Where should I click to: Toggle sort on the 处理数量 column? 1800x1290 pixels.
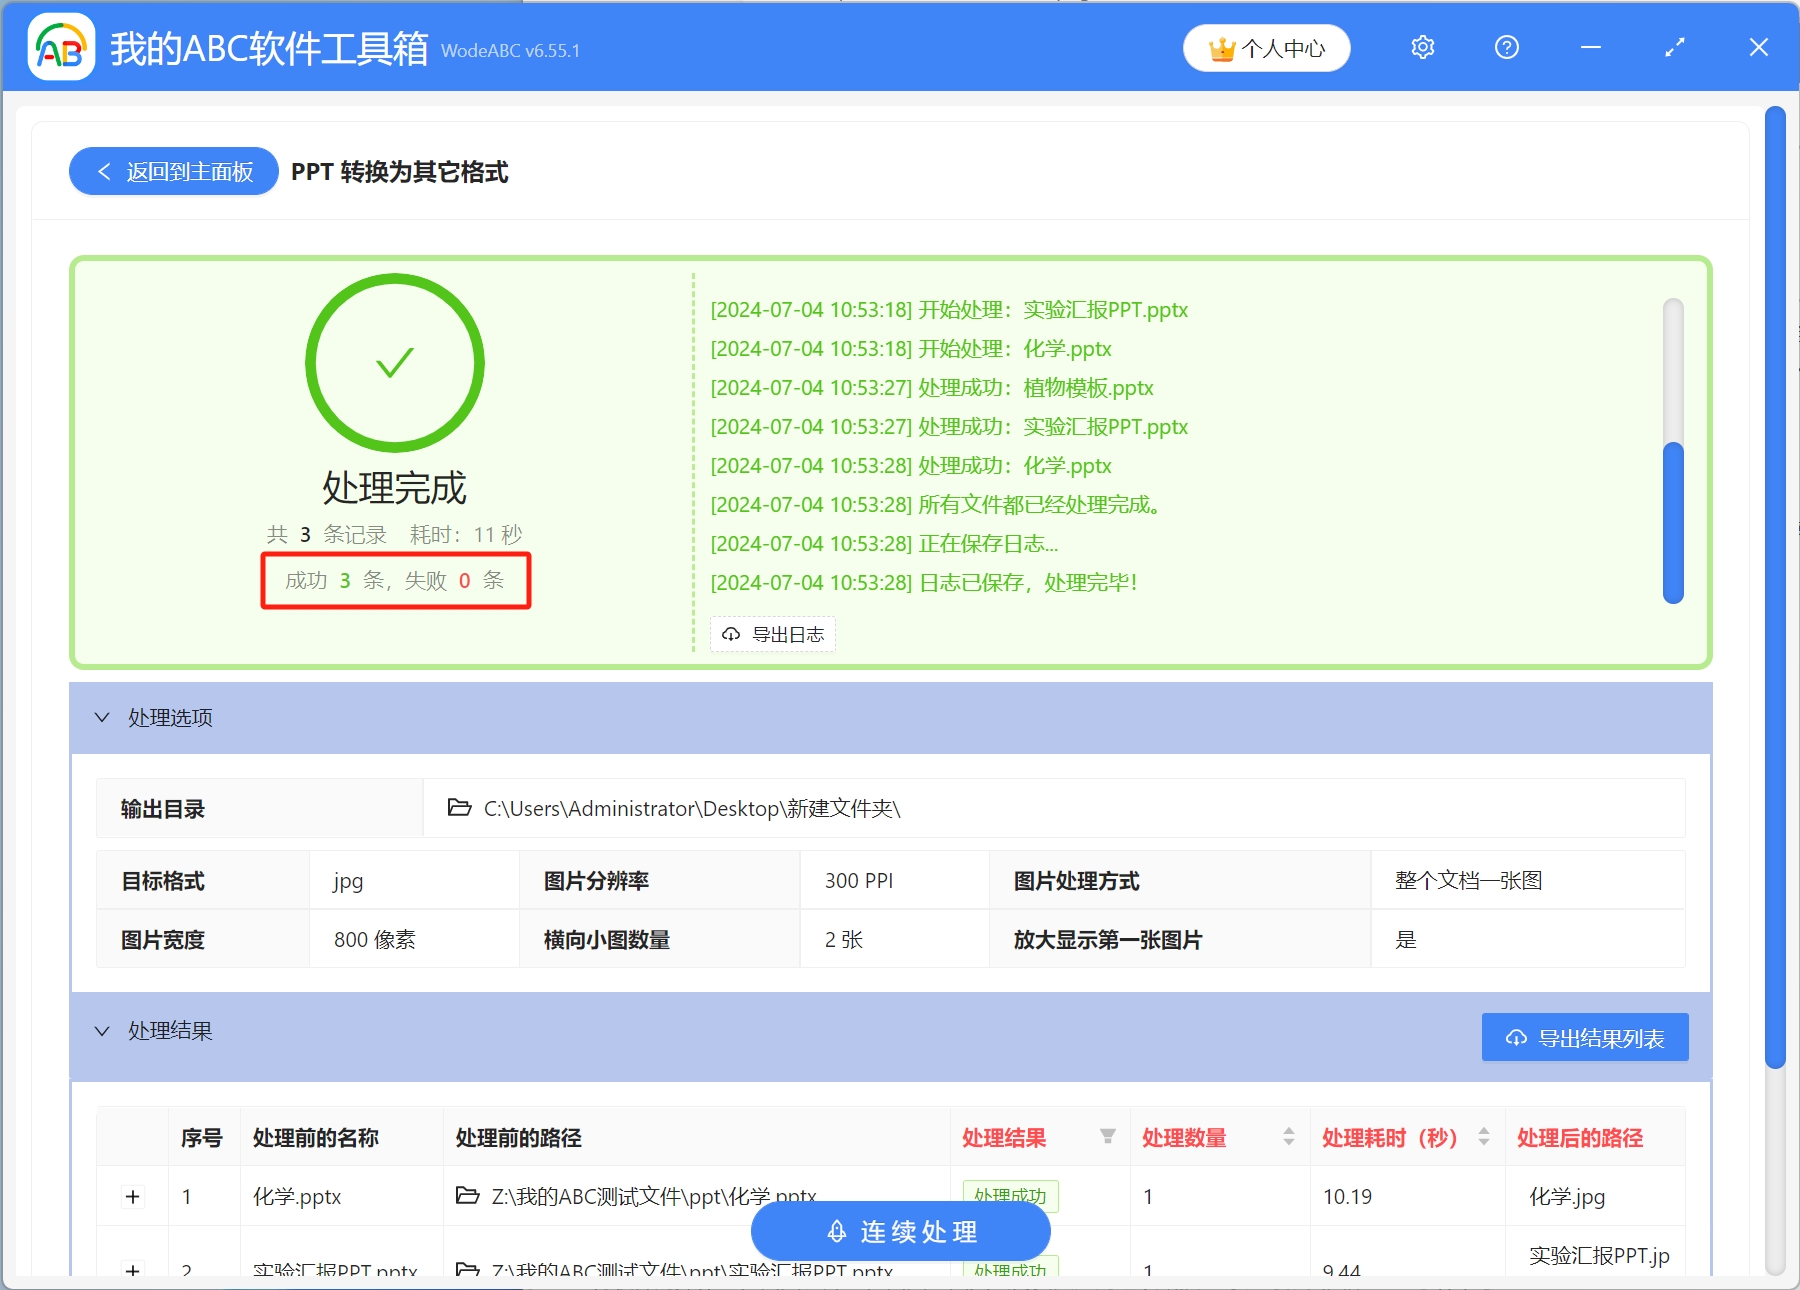click(1286, 1137)
